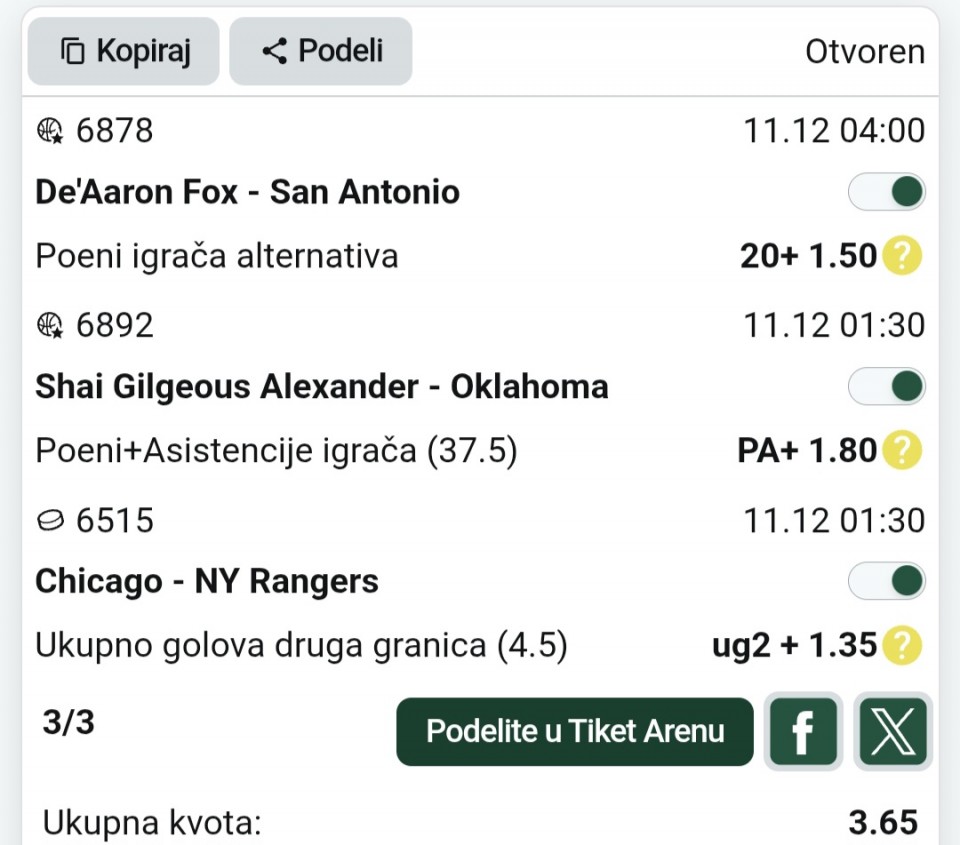Image resolution: width=960 pixels, height=845 pixels.
Task: Click basketball icon beside code 6892
Action: point(50,325)
